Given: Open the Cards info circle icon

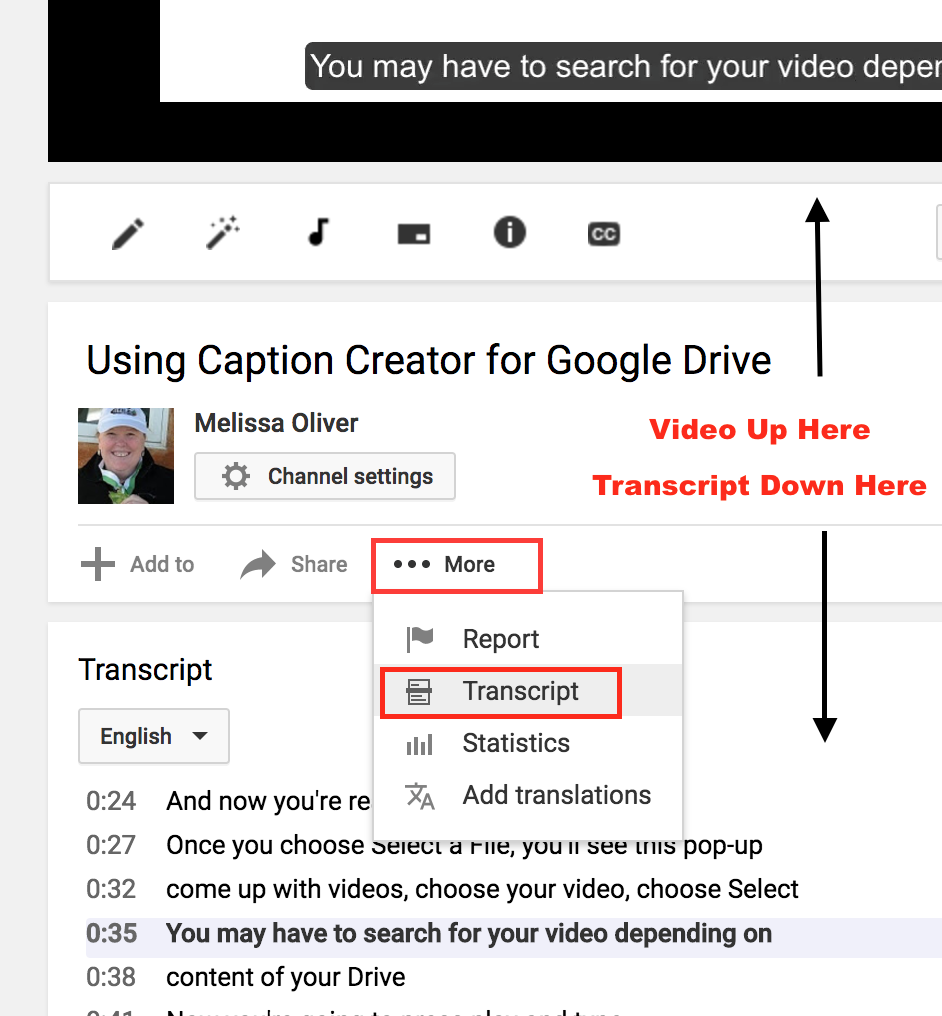Looking at the screenshot, I should [x=510, y=233].
